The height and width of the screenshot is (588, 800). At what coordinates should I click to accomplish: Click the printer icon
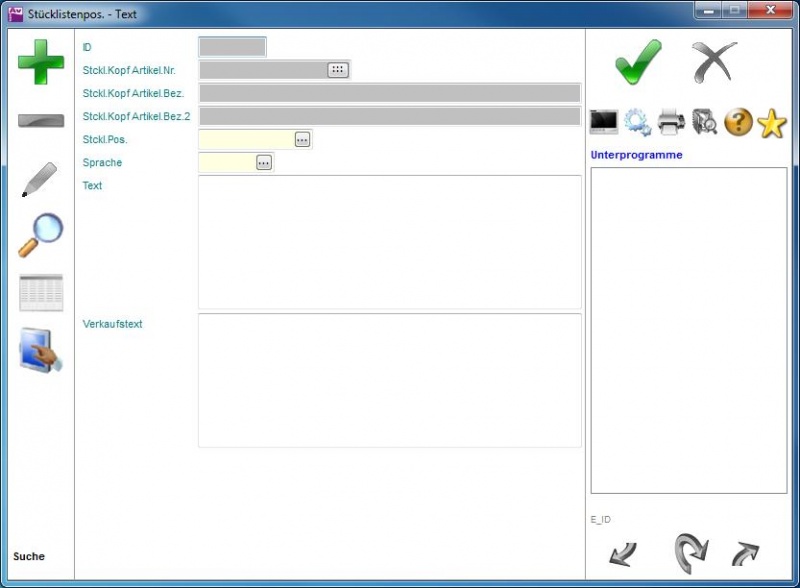tap(671, 122)
